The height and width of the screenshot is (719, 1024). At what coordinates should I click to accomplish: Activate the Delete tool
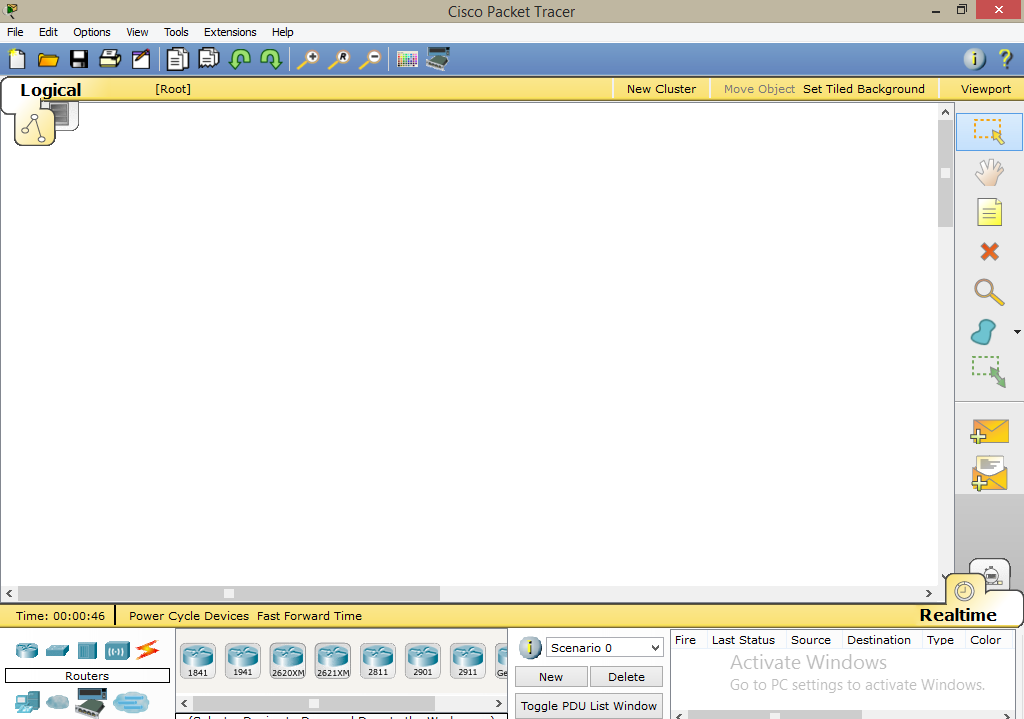click(989, 251)
